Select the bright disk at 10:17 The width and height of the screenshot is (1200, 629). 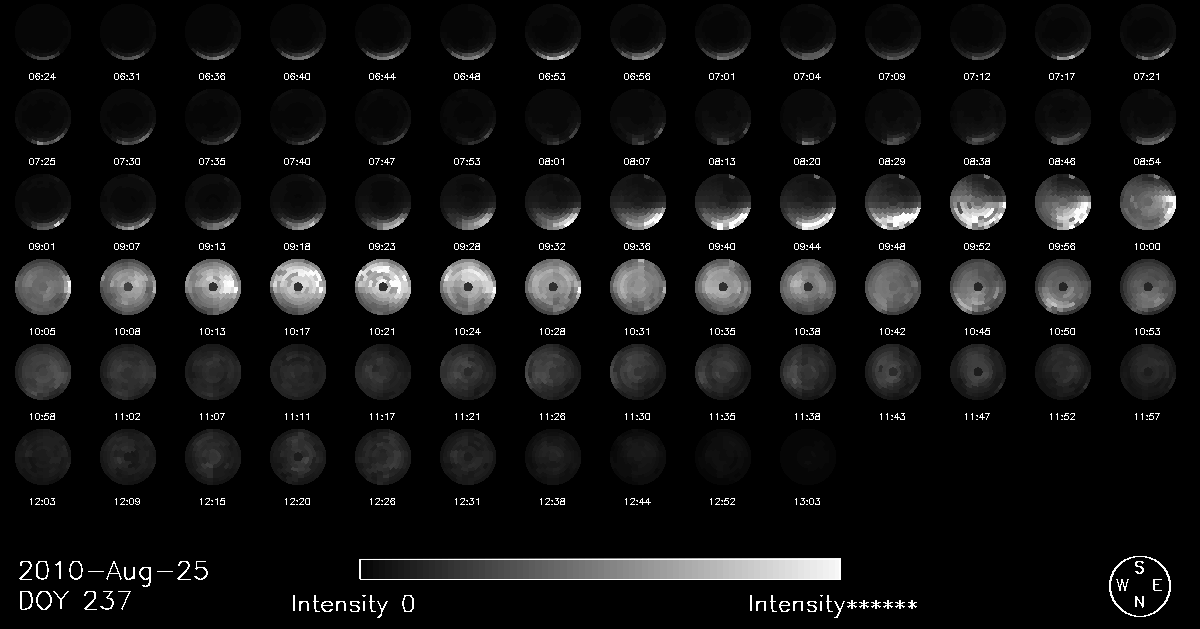[x=297, y=287]
